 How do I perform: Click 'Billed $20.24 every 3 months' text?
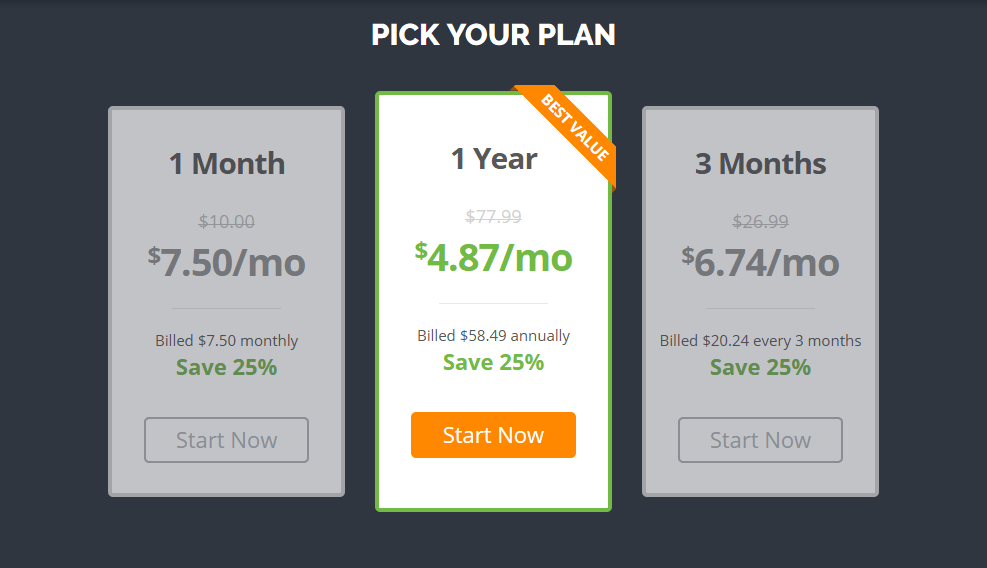pos(760,341)
